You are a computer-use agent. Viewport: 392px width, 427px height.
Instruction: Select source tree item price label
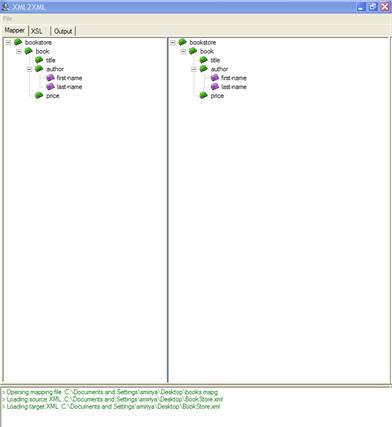(53, 96)
